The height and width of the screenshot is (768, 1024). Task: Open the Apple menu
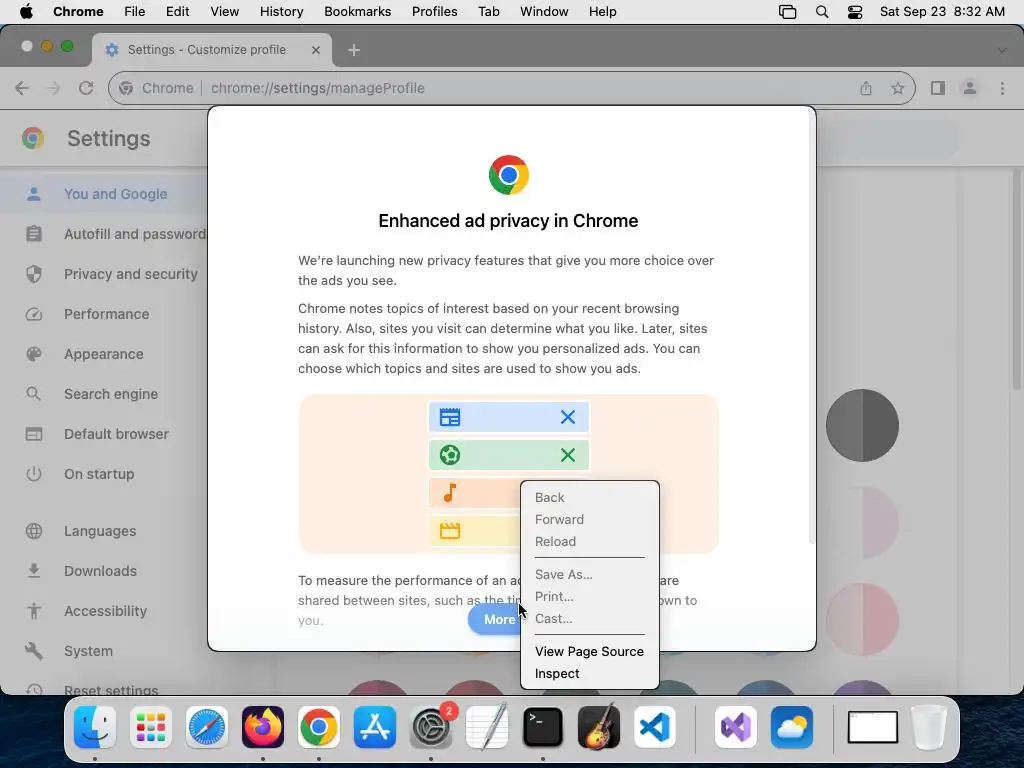click(x=26, y=12)
